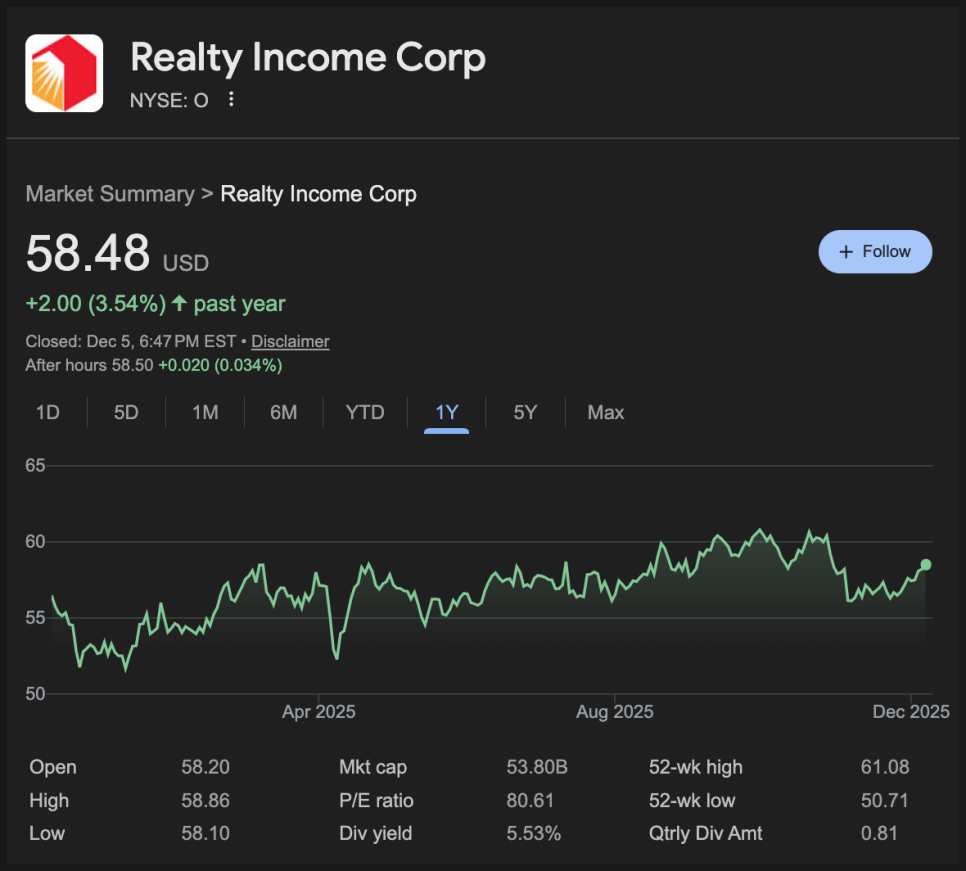Image resolution: width=966 pixels, height=871 pixels.
Task: Click the Realty Income Corp heading title
Action: [308, 58]
